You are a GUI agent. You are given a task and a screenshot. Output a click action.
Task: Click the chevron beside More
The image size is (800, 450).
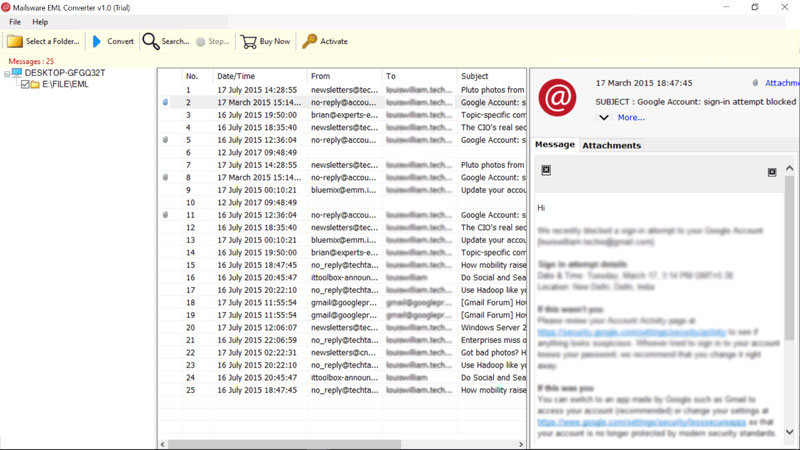point(604,117)
